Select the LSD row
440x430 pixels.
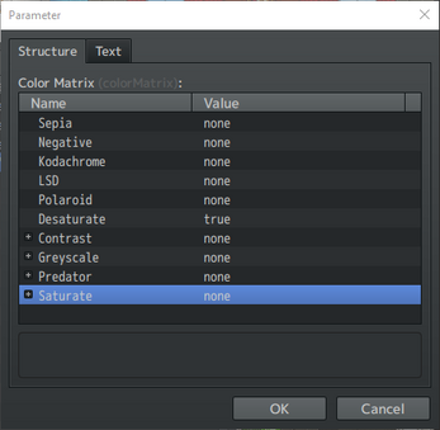(x=220, y=181)
